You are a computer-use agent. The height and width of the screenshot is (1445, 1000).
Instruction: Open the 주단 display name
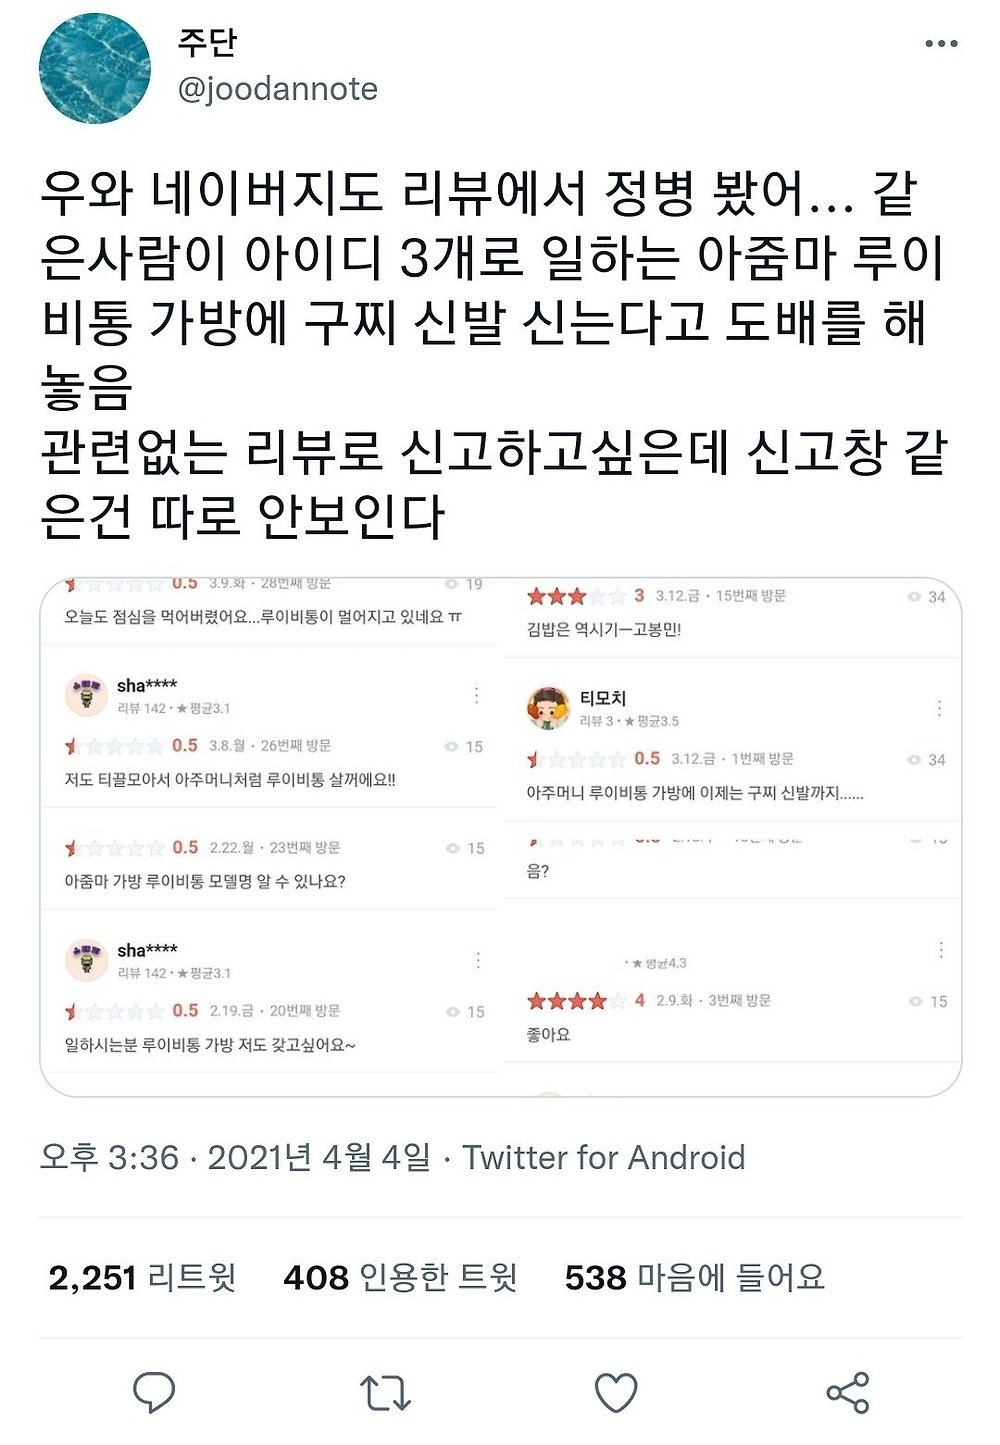[x=207, y=42]
